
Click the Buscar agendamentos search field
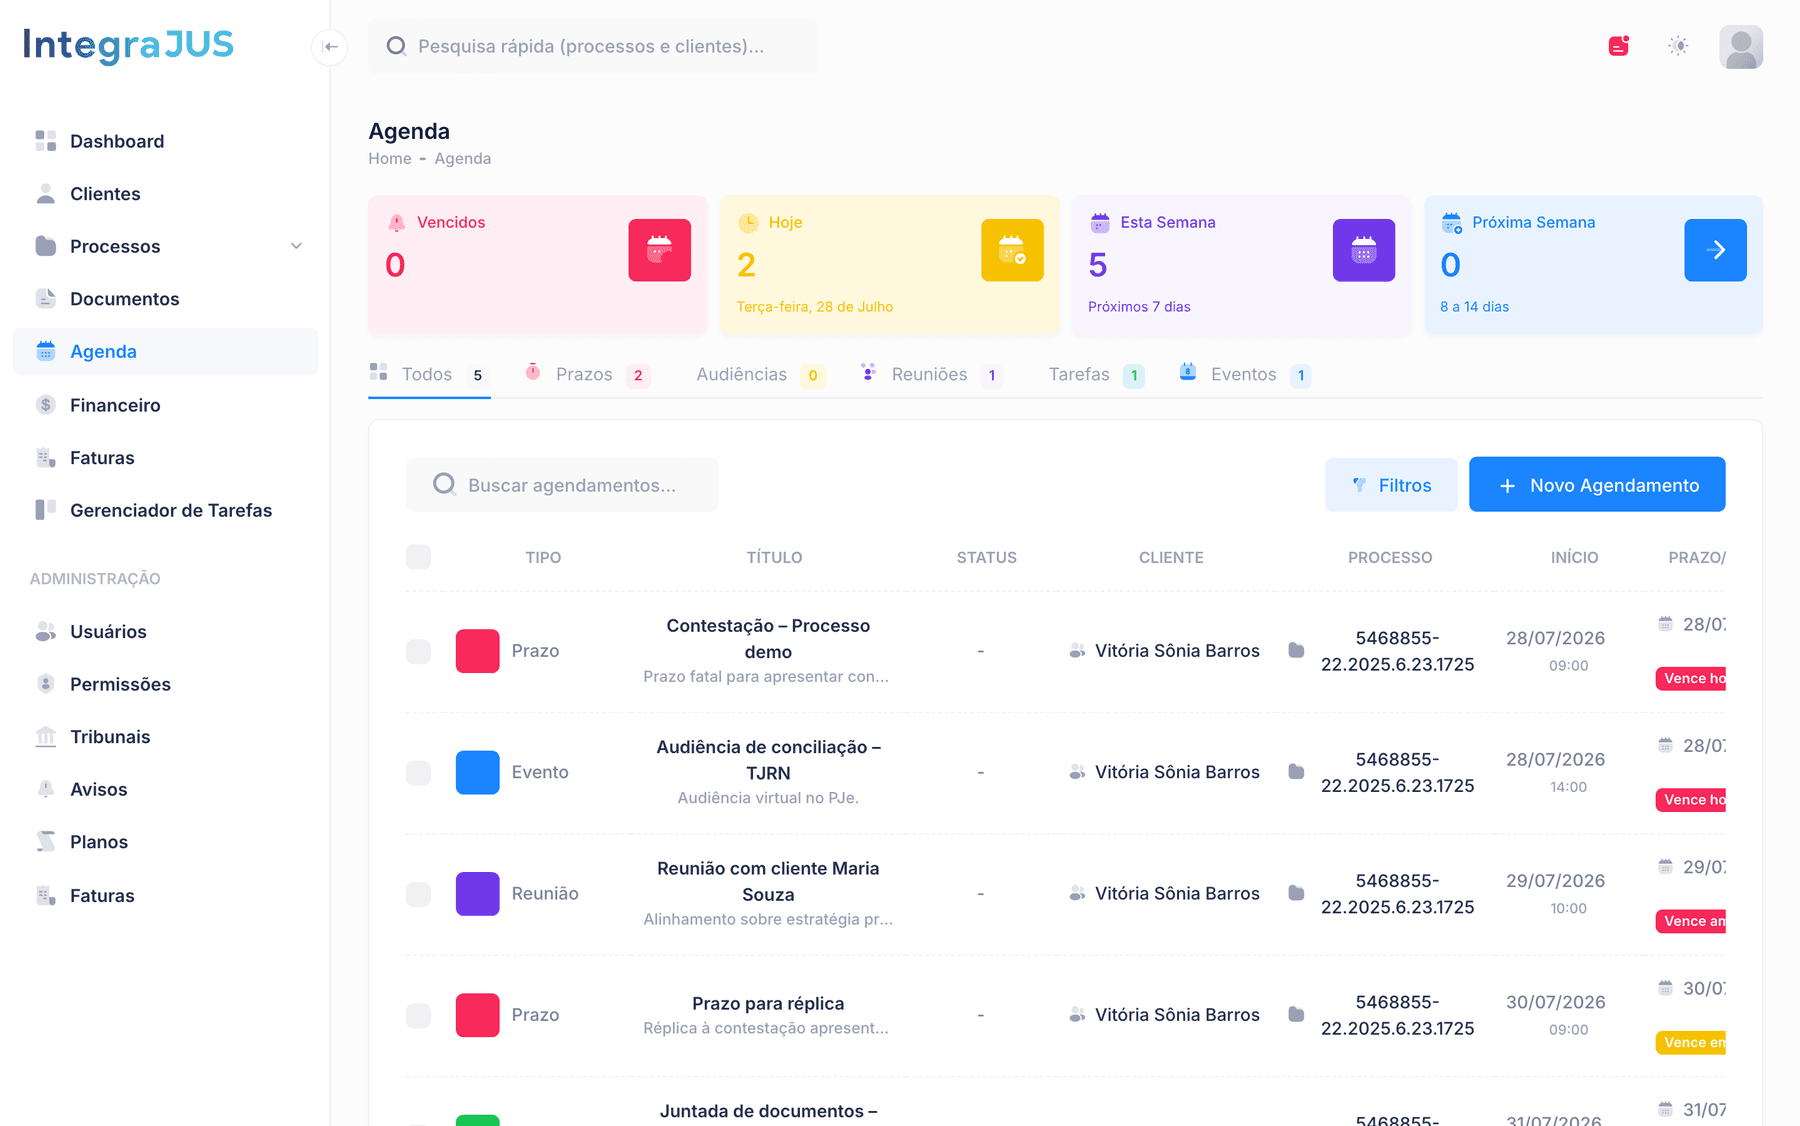click(562, 485)
